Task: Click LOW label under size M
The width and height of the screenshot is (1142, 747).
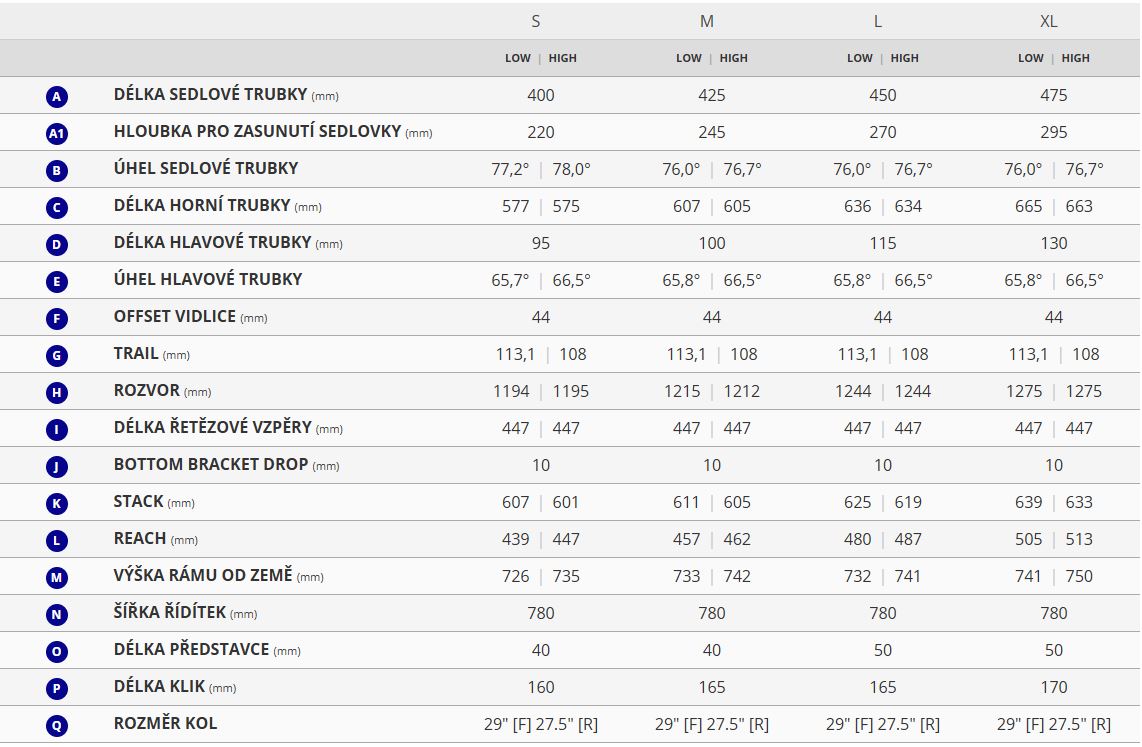Action: (689, 58)
